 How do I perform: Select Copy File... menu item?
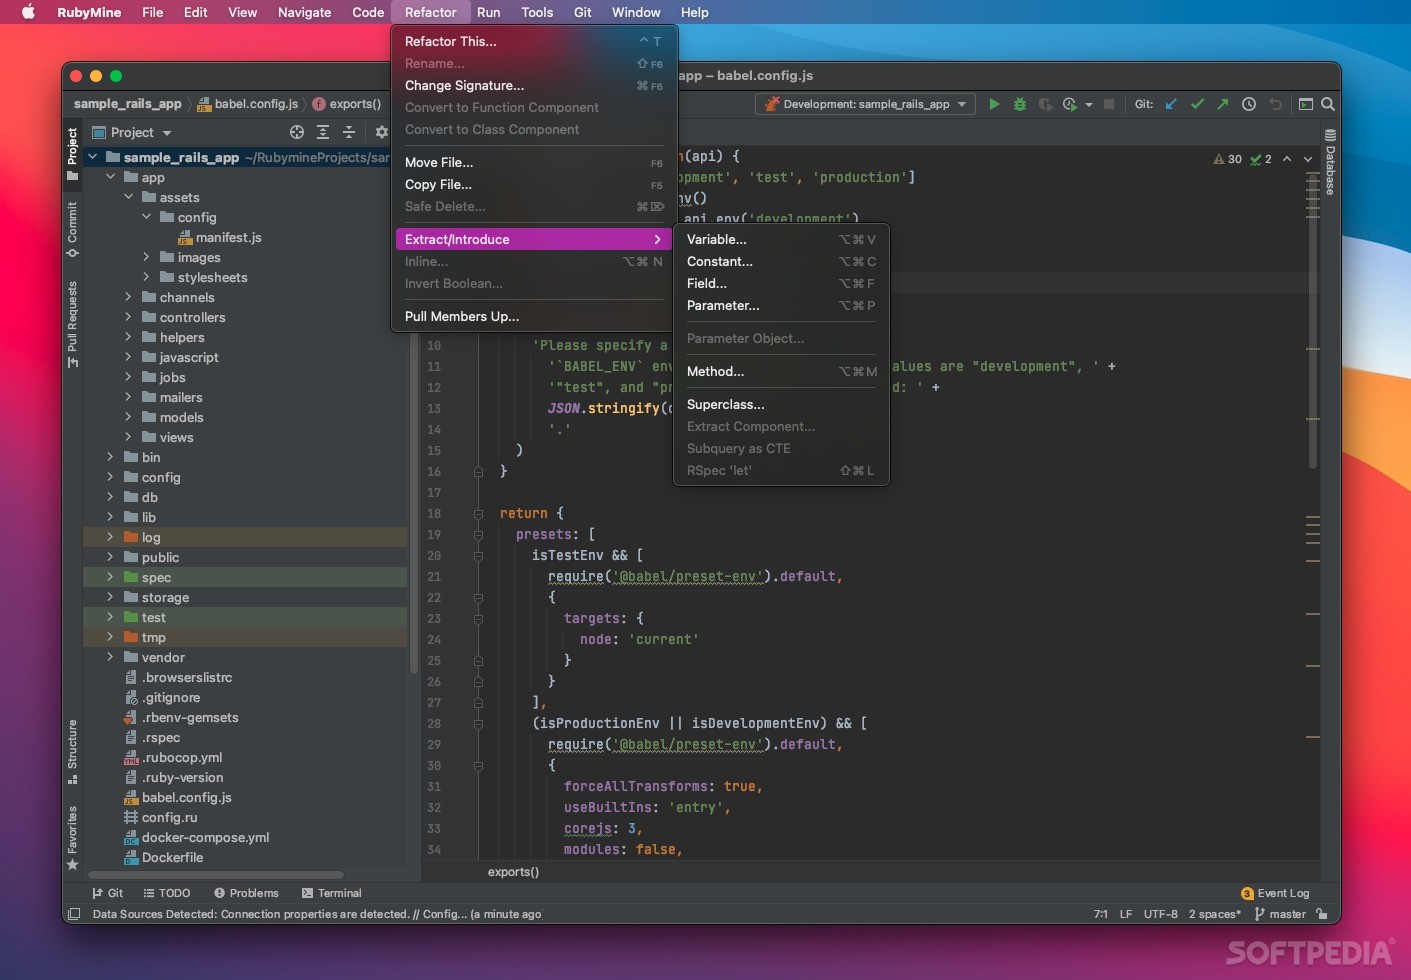pos(534,184)
